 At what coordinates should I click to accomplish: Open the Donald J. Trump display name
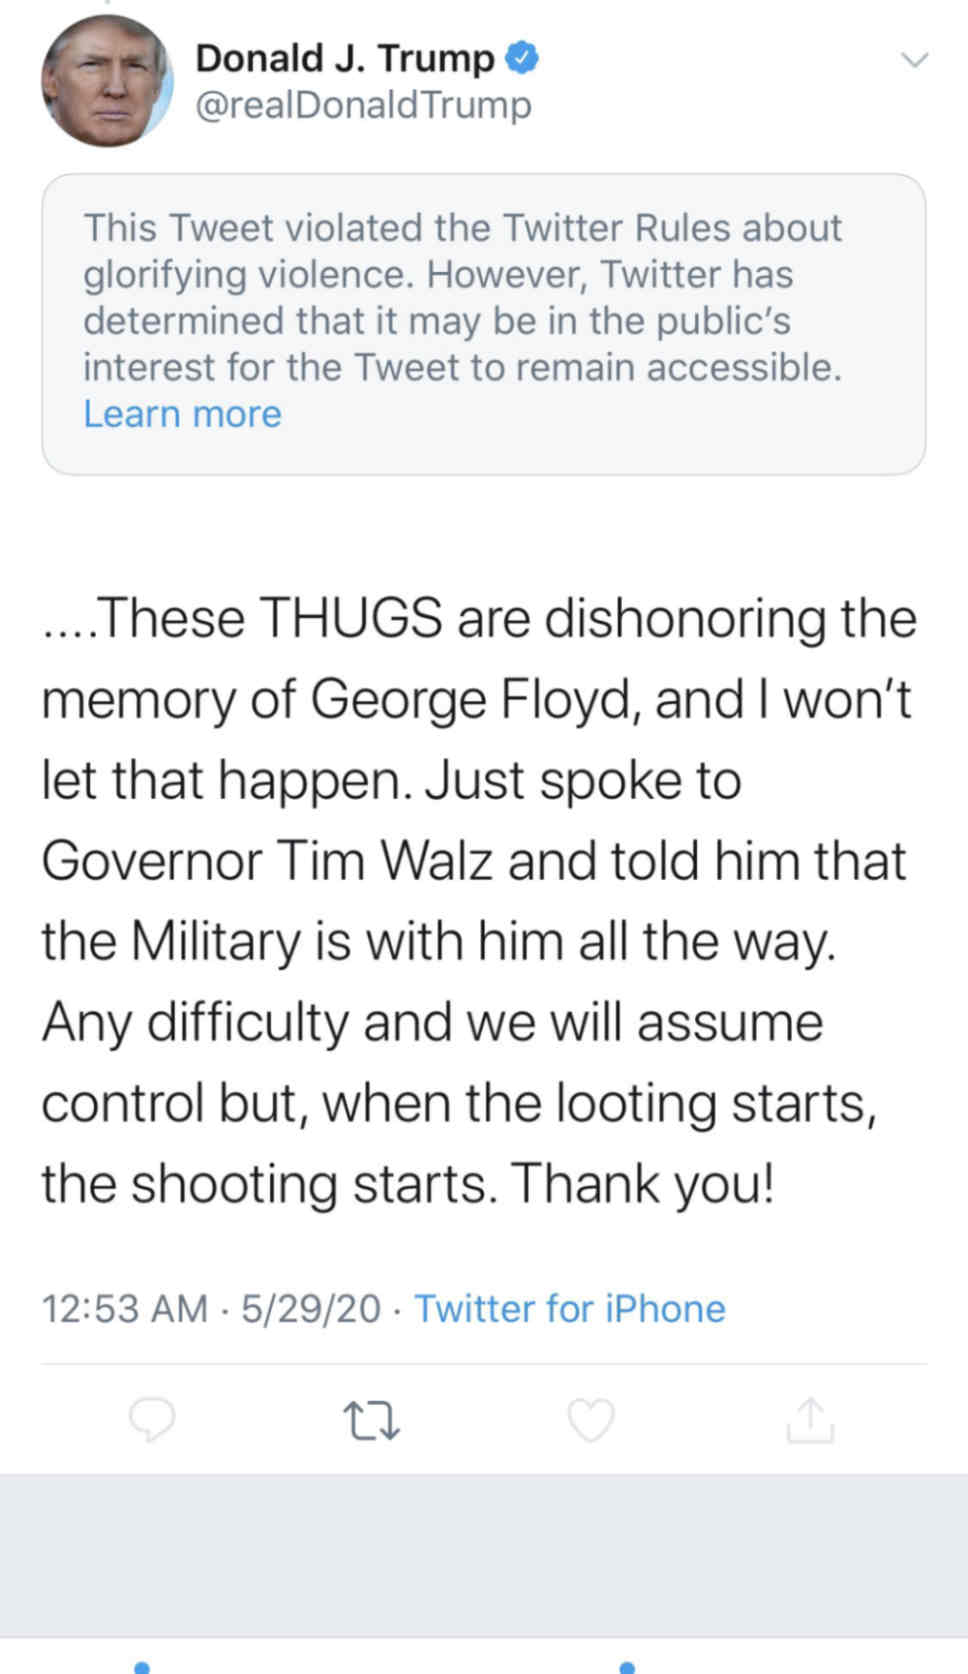tap(344, 58)
